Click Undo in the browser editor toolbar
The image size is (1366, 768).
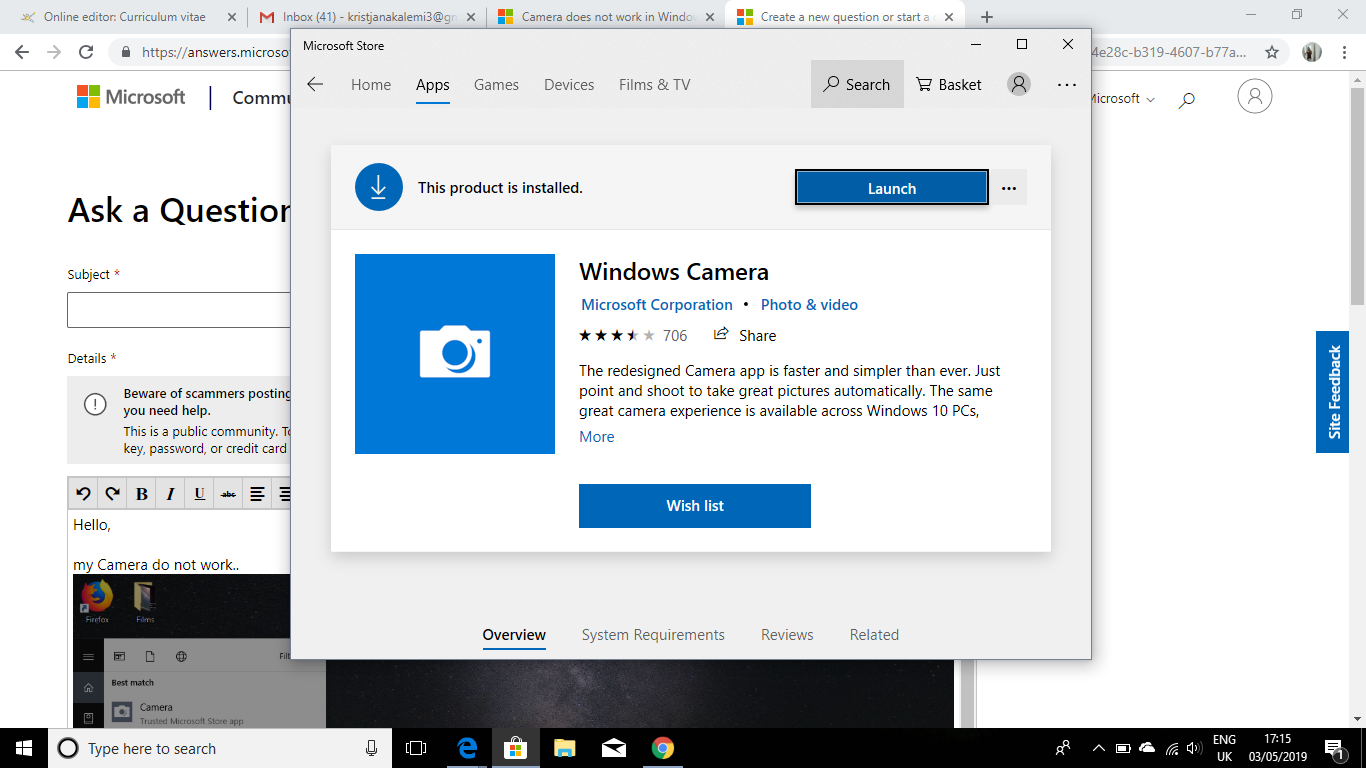click(84, 493)
